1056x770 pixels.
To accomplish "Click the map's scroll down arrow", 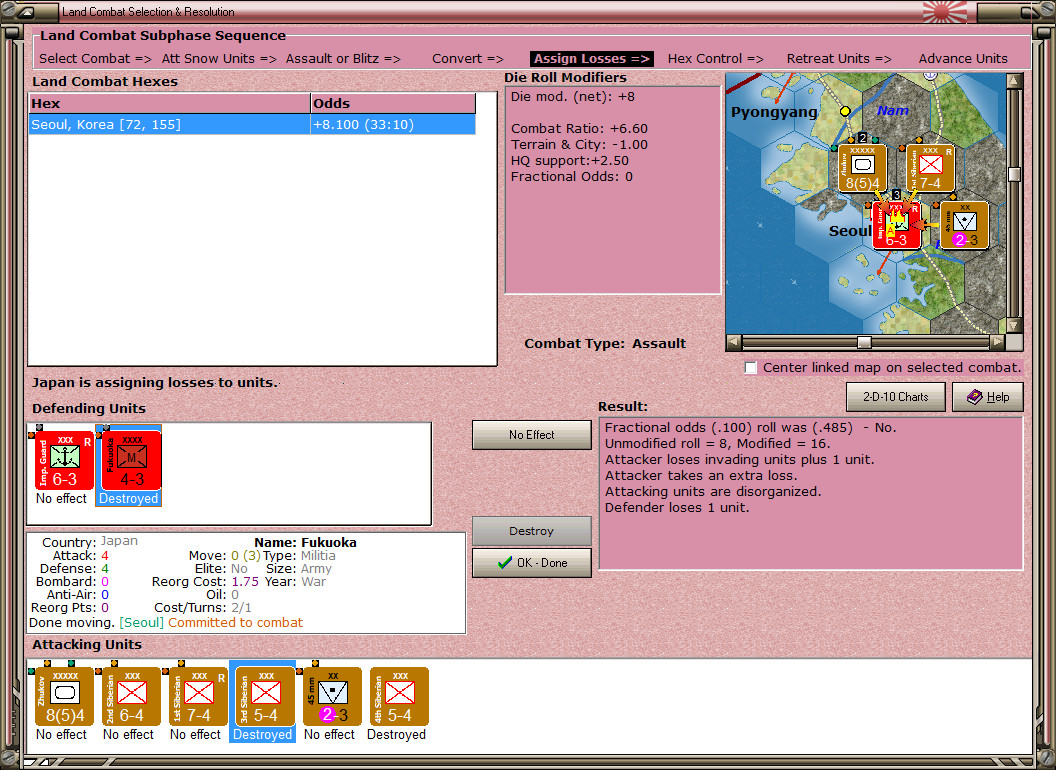I will coord(1014,325).
